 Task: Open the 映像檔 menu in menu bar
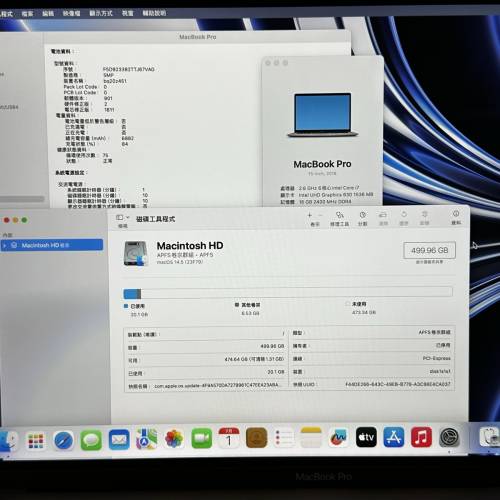[72, 13]
